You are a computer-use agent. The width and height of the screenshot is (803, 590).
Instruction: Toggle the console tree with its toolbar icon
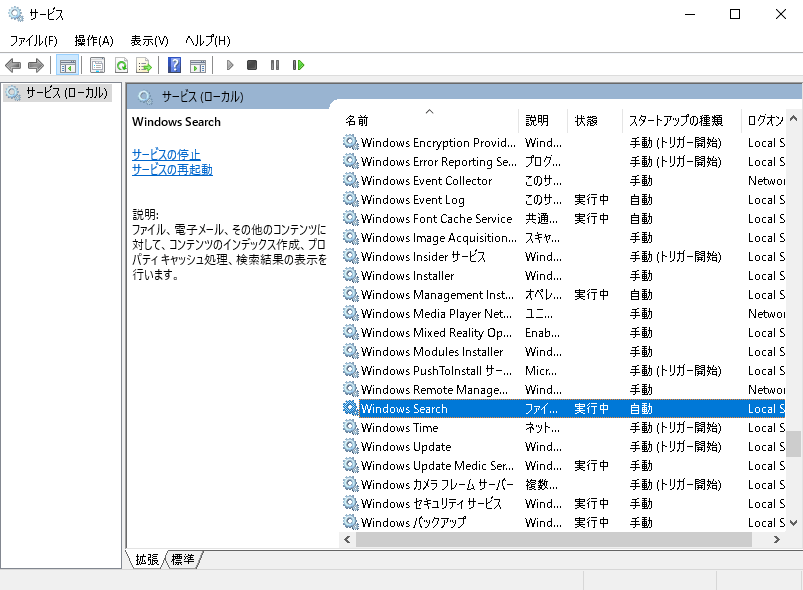[68, 64]
